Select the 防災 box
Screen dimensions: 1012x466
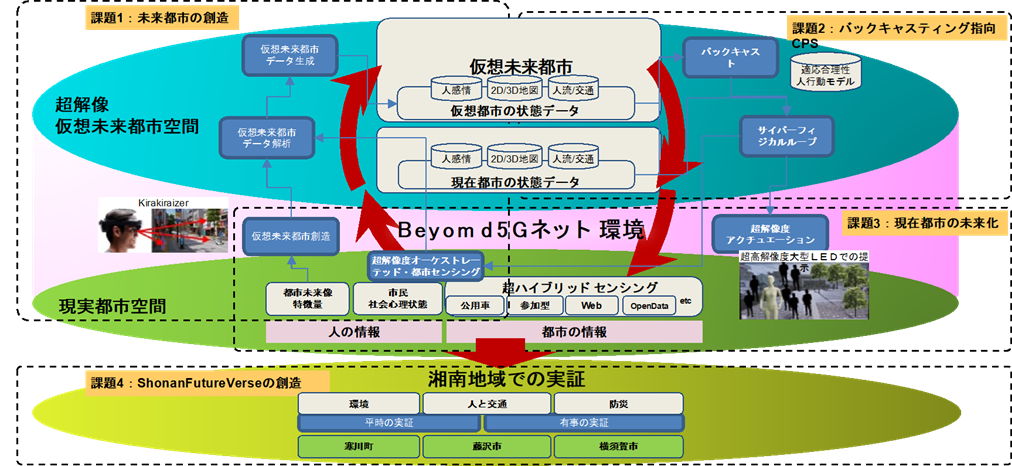click(x=618, y=404)
